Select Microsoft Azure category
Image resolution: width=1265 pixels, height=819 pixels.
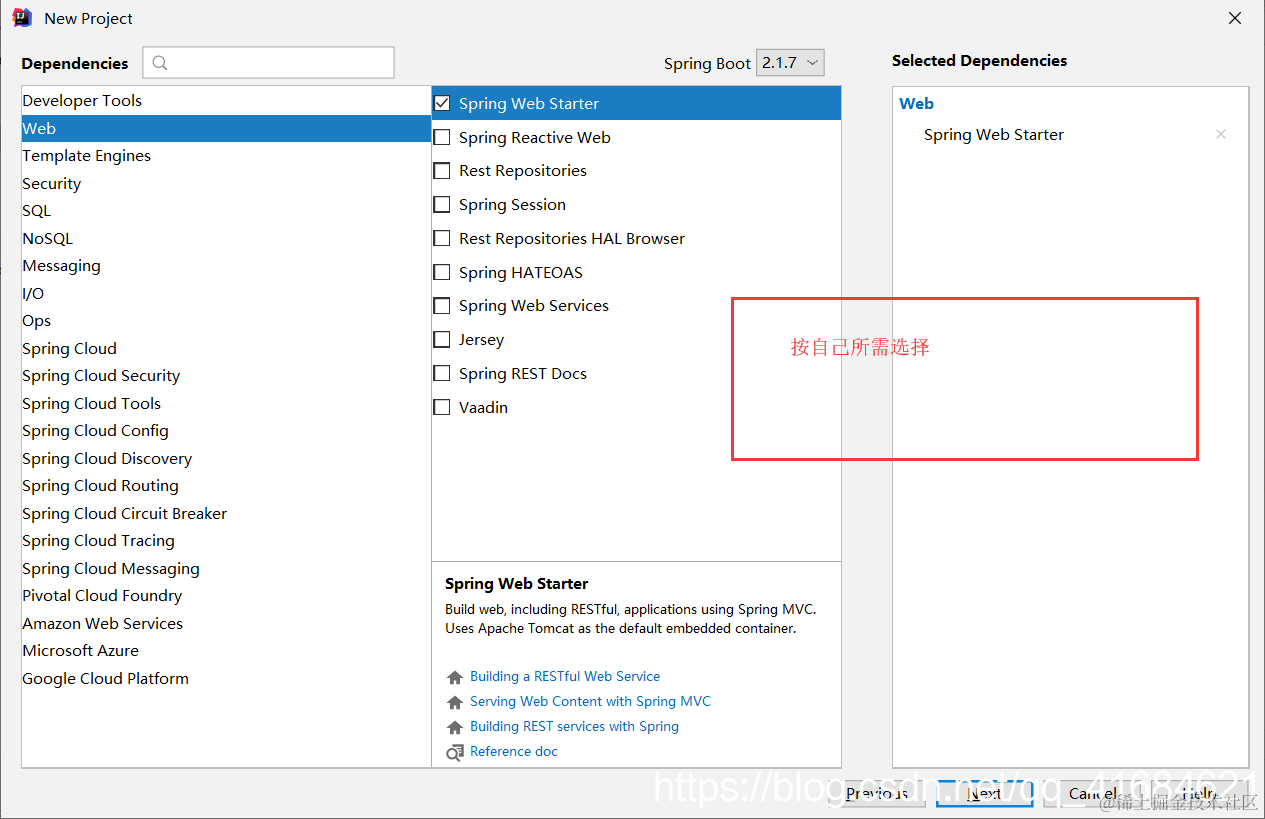pos(226,651)
